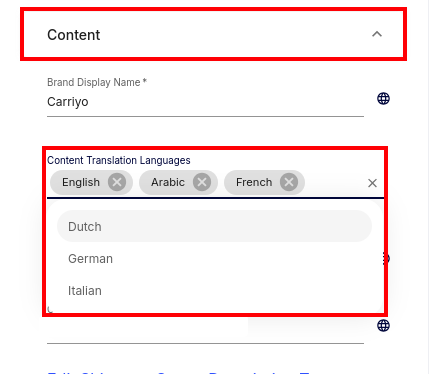This screenshot has width=429, height=374.
Task: Focus the Brand Display Name field containing Carriyo
Action: click(205, 102)
